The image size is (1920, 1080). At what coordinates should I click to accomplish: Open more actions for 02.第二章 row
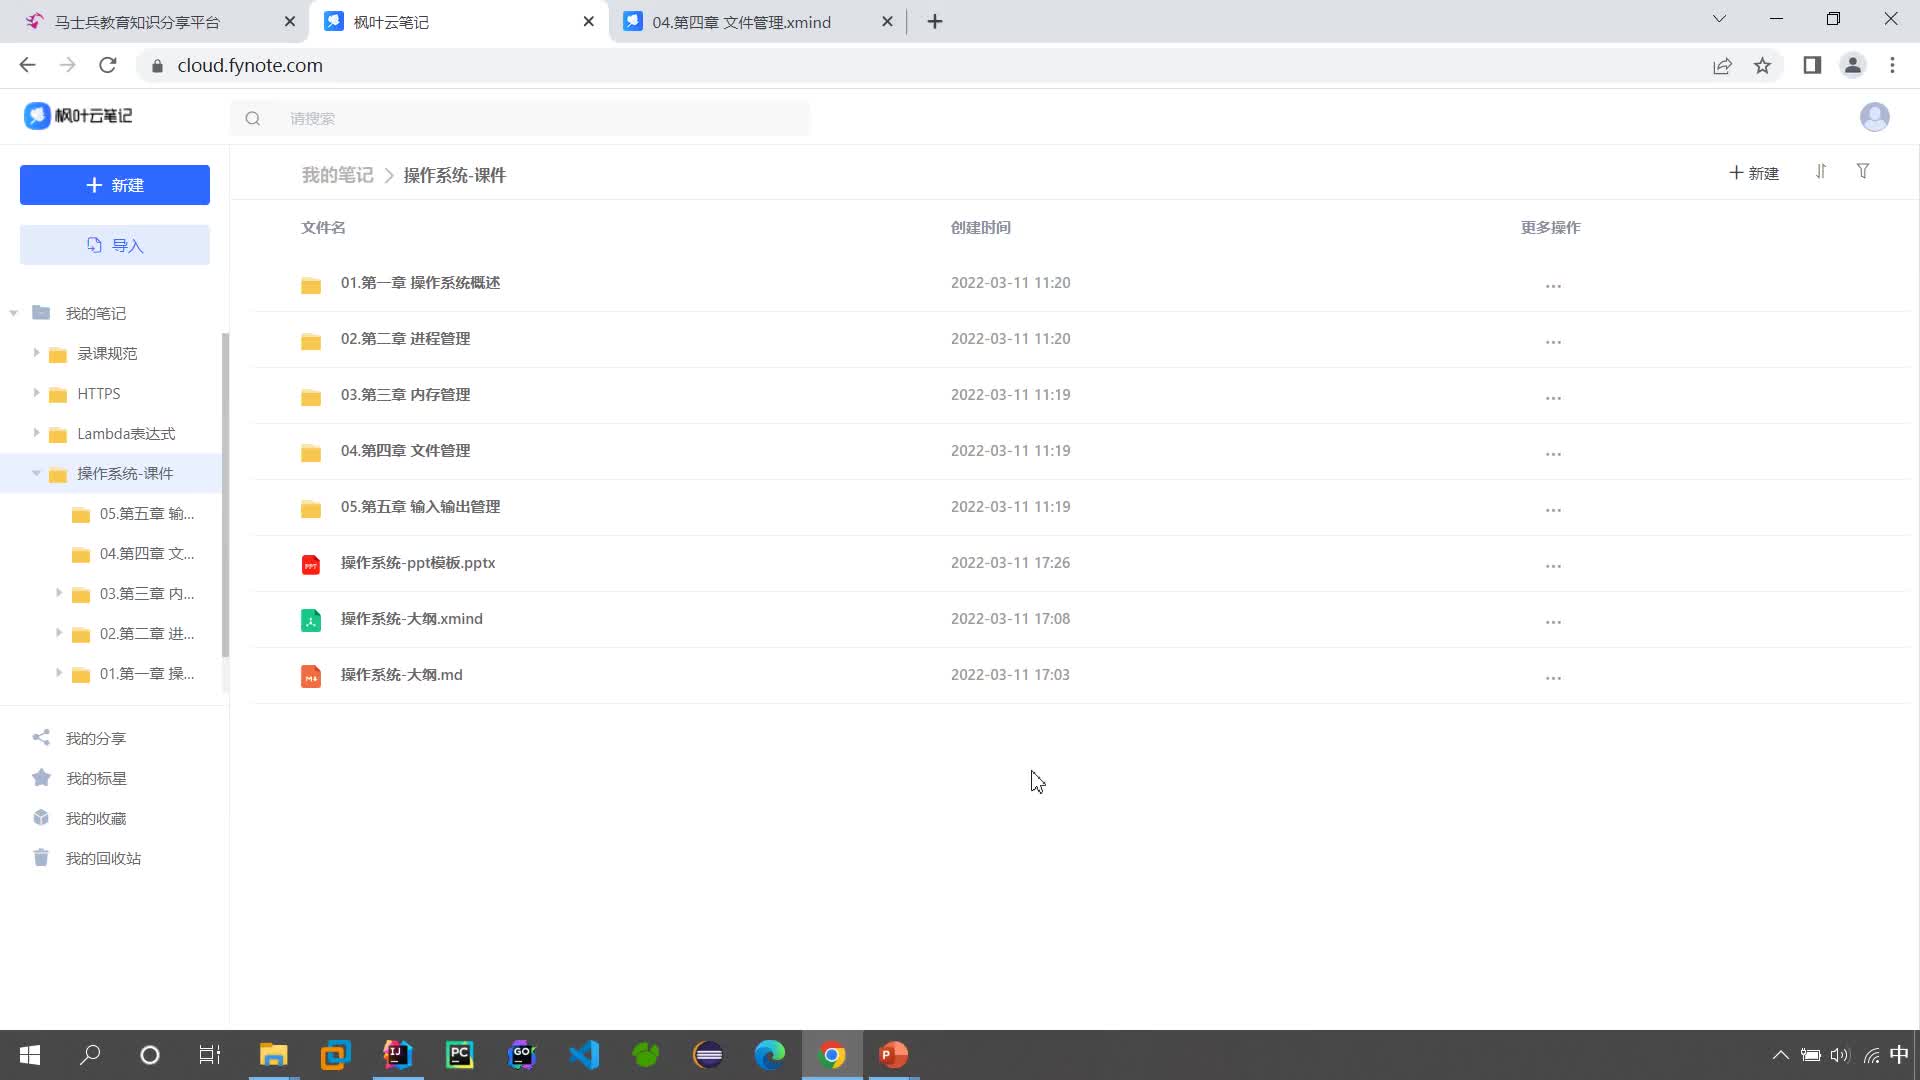point(1553,342)
